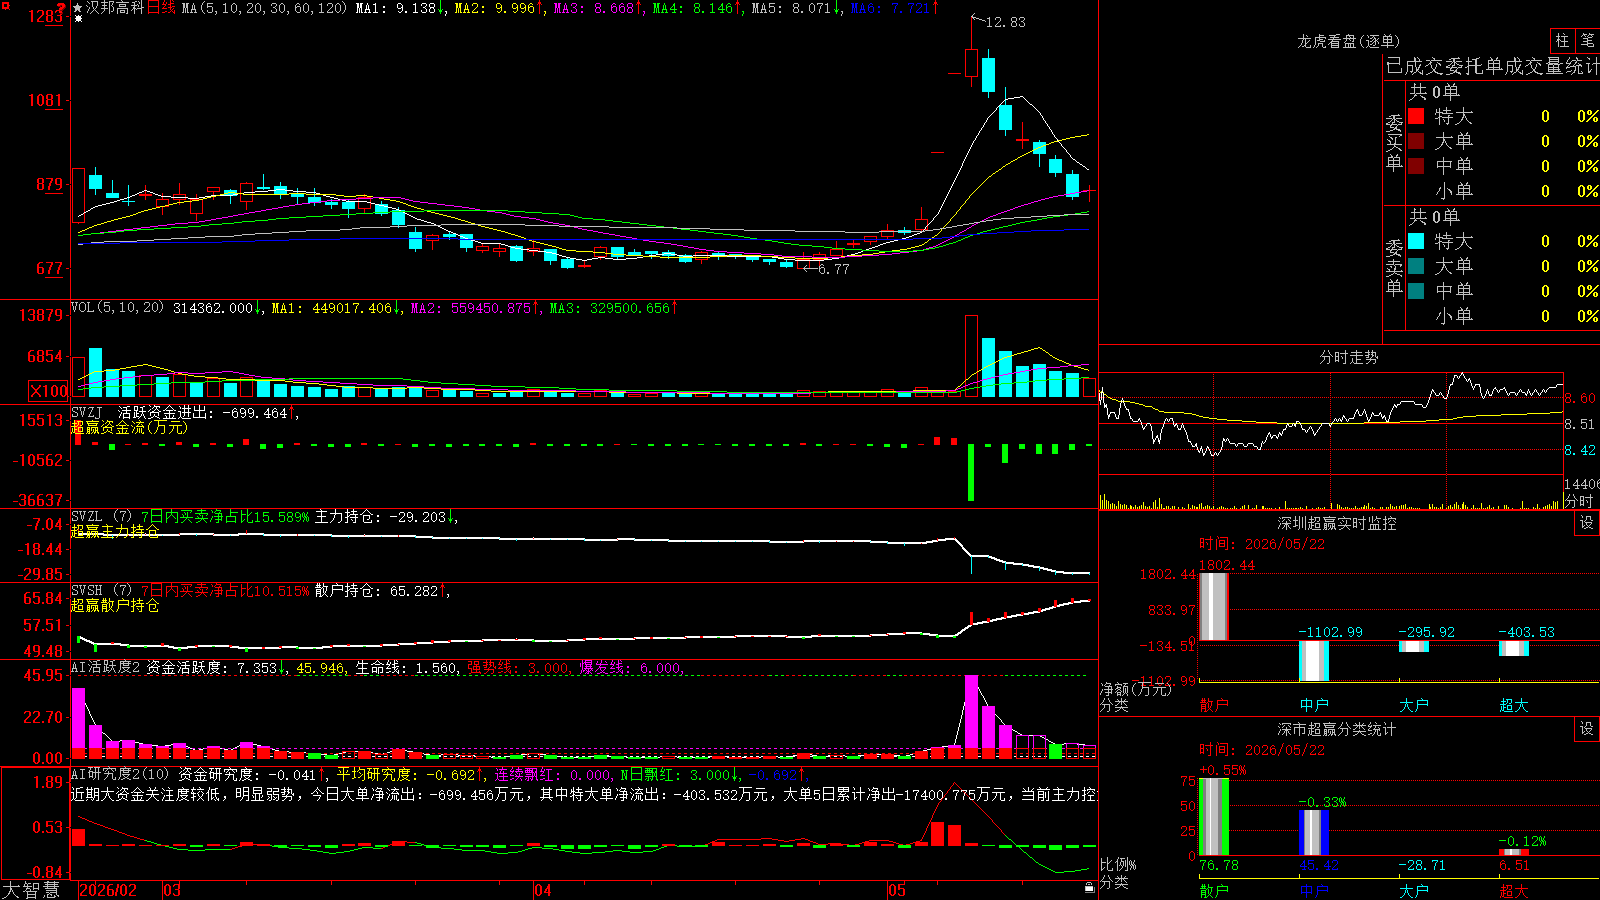This screenshot has width=1600, height=900.
Task: Click the large green 超赢资金流 outflow bar
Action: [970, 473]
